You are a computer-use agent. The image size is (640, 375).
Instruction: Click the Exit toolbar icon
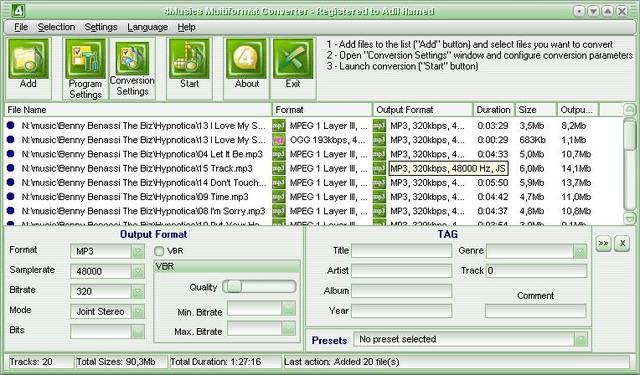coord(293,58)
